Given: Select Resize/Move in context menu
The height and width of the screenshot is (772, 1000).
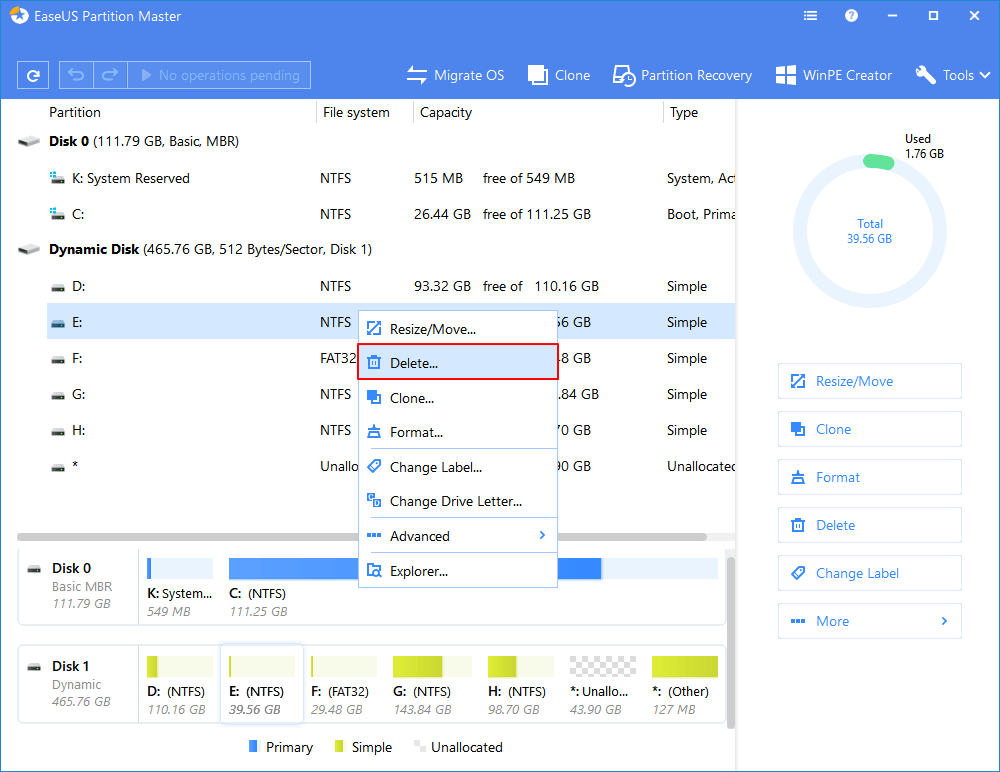Looking at the screenshot, I should pos(458,329).
